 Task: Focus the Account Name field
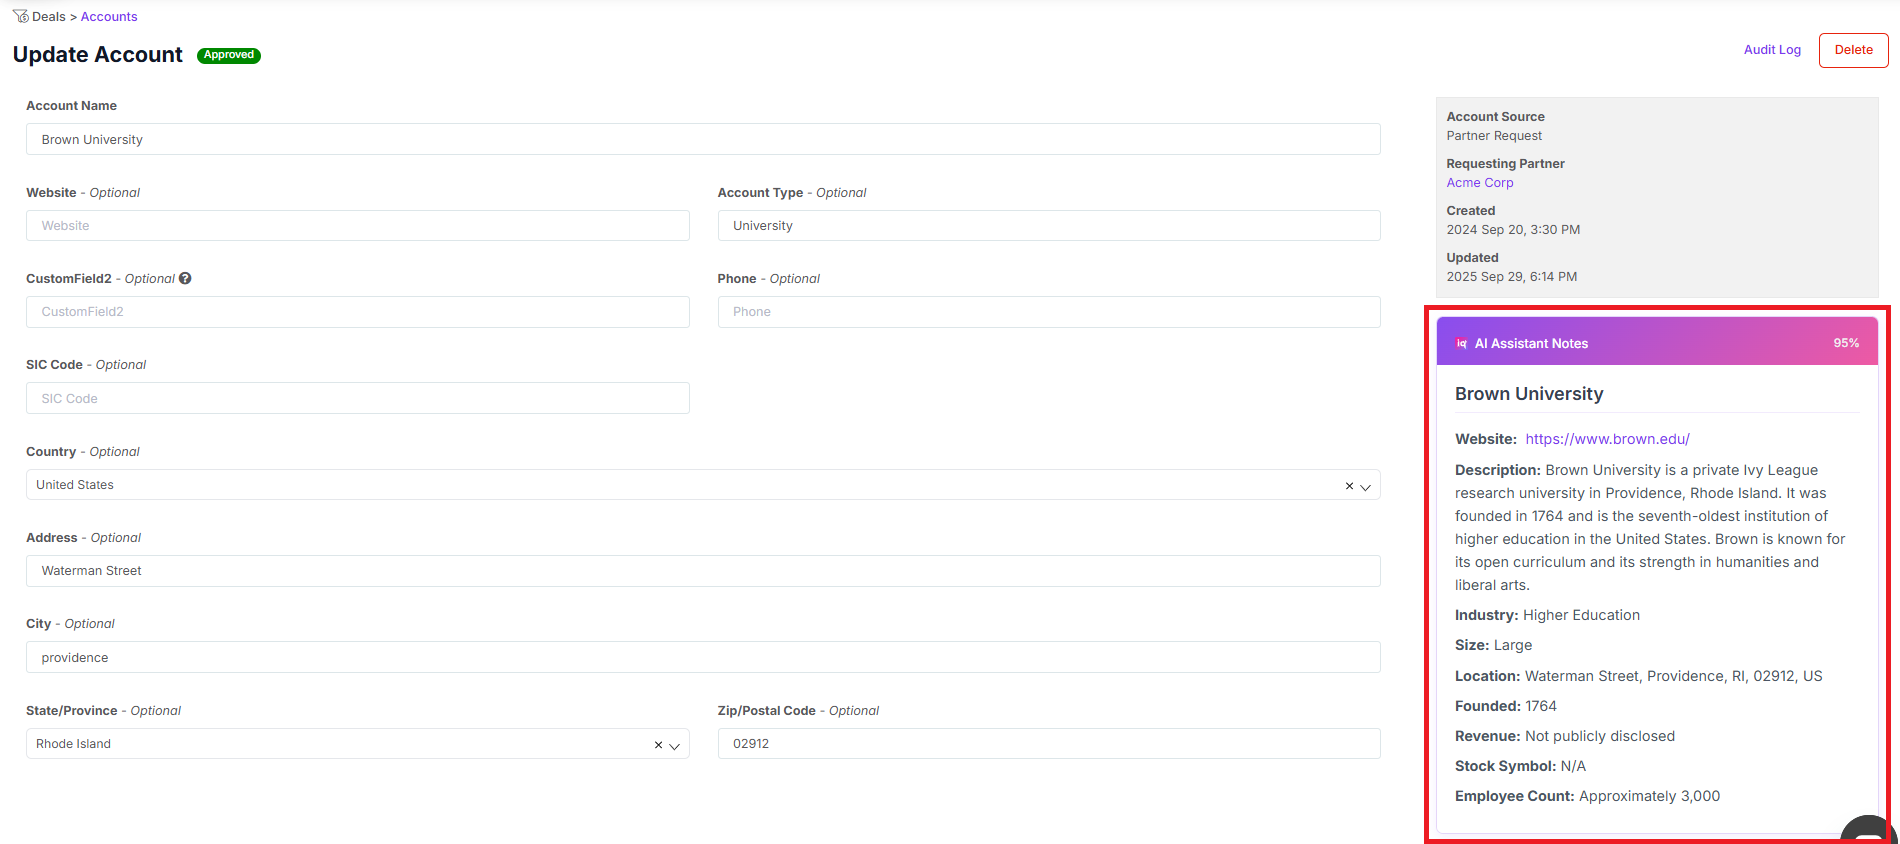(x=703, y=139)
